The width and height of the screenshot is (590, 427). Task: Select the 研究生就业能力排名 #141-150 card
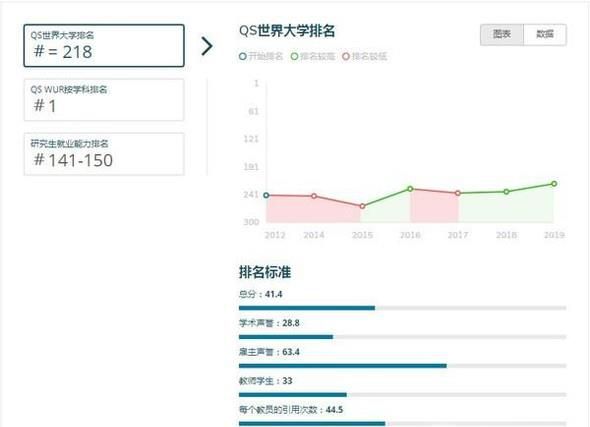pos(104,154)
